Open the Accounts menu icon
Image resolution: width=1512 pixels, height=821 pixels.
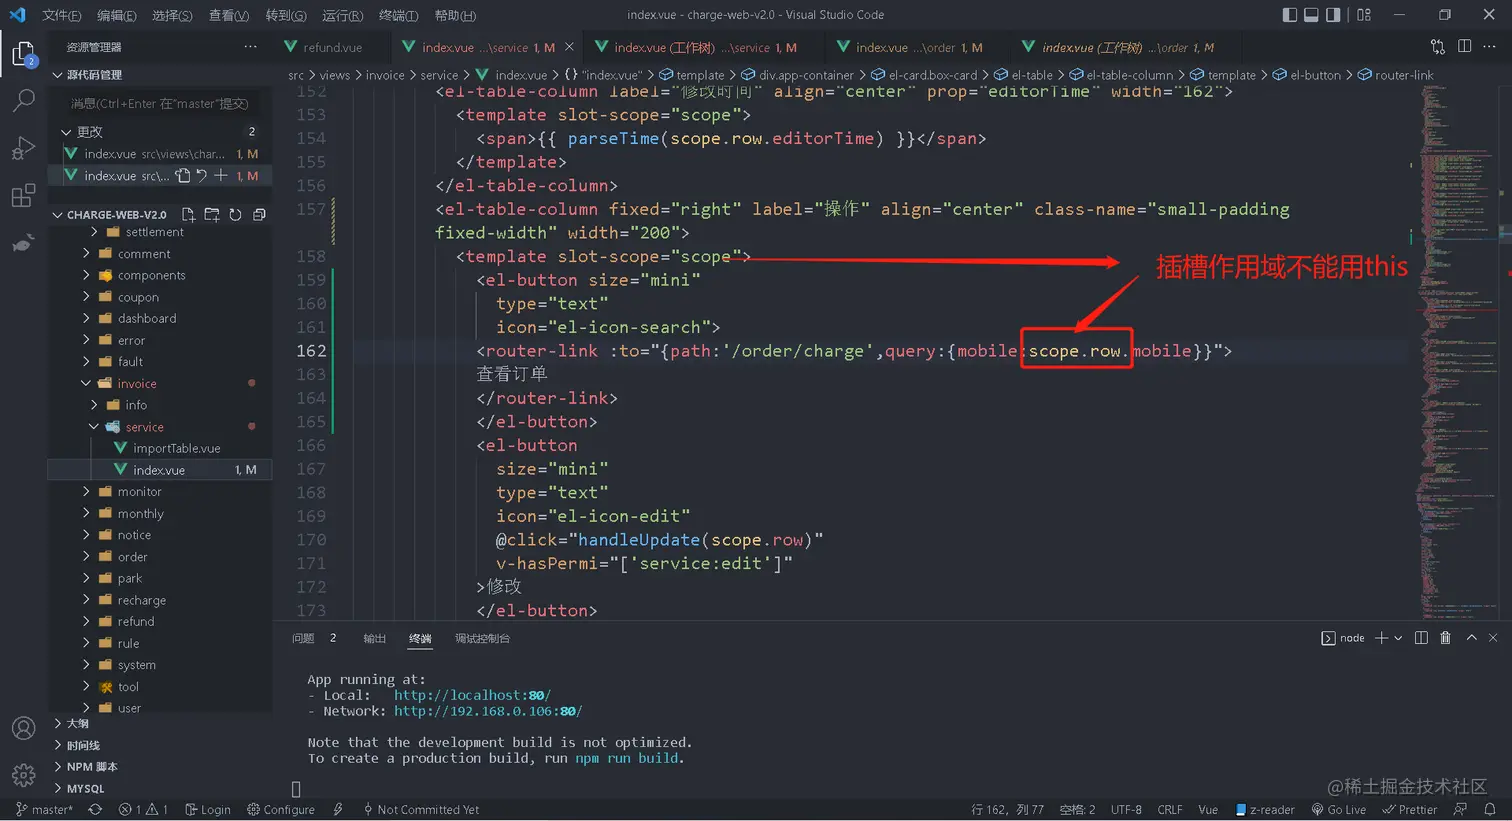(23, 728)
